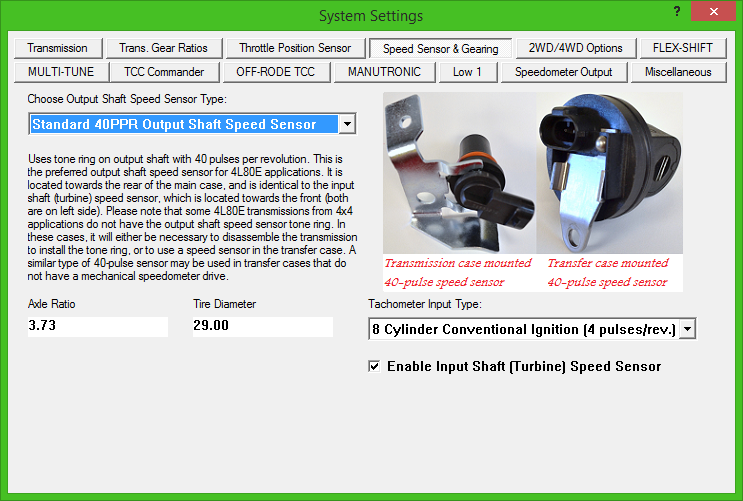Close the System Settings window

click(x=716, y=14)
